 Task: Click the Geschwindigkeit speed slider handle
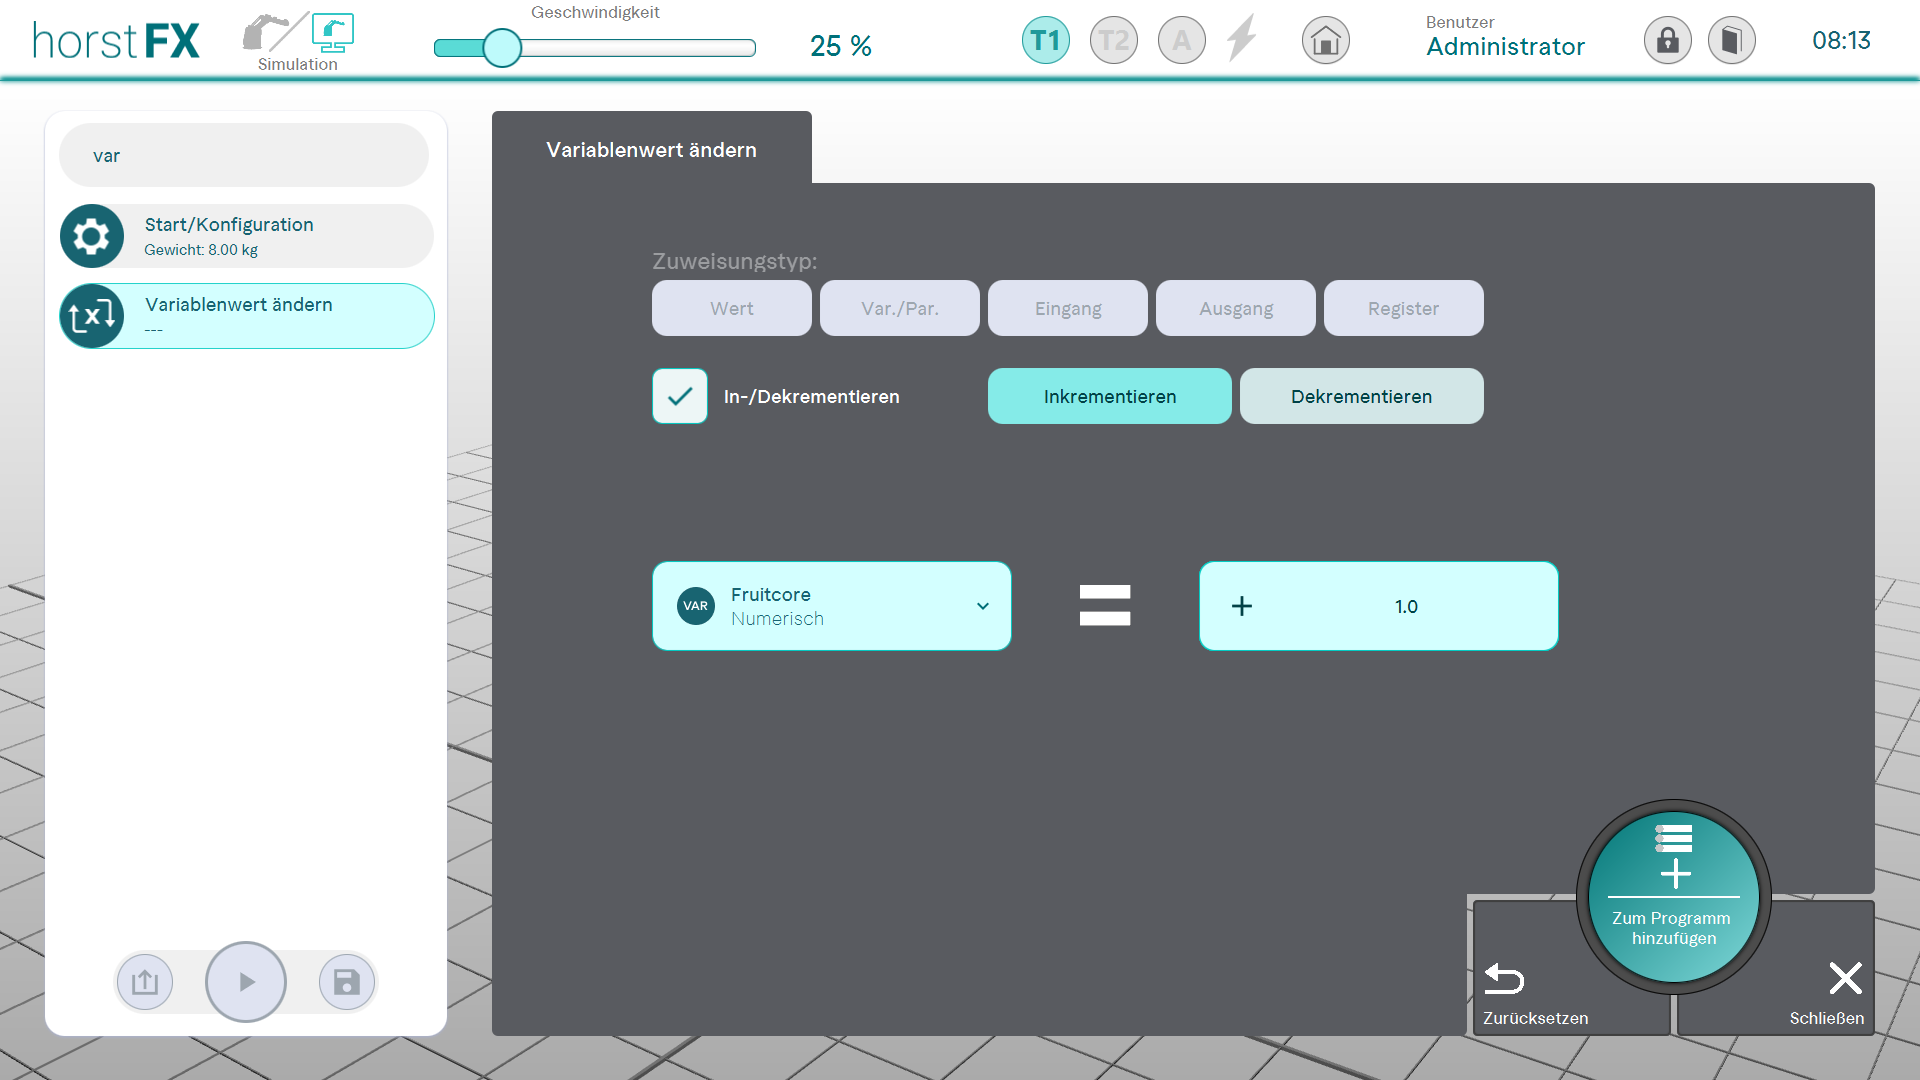click(502, 48)
